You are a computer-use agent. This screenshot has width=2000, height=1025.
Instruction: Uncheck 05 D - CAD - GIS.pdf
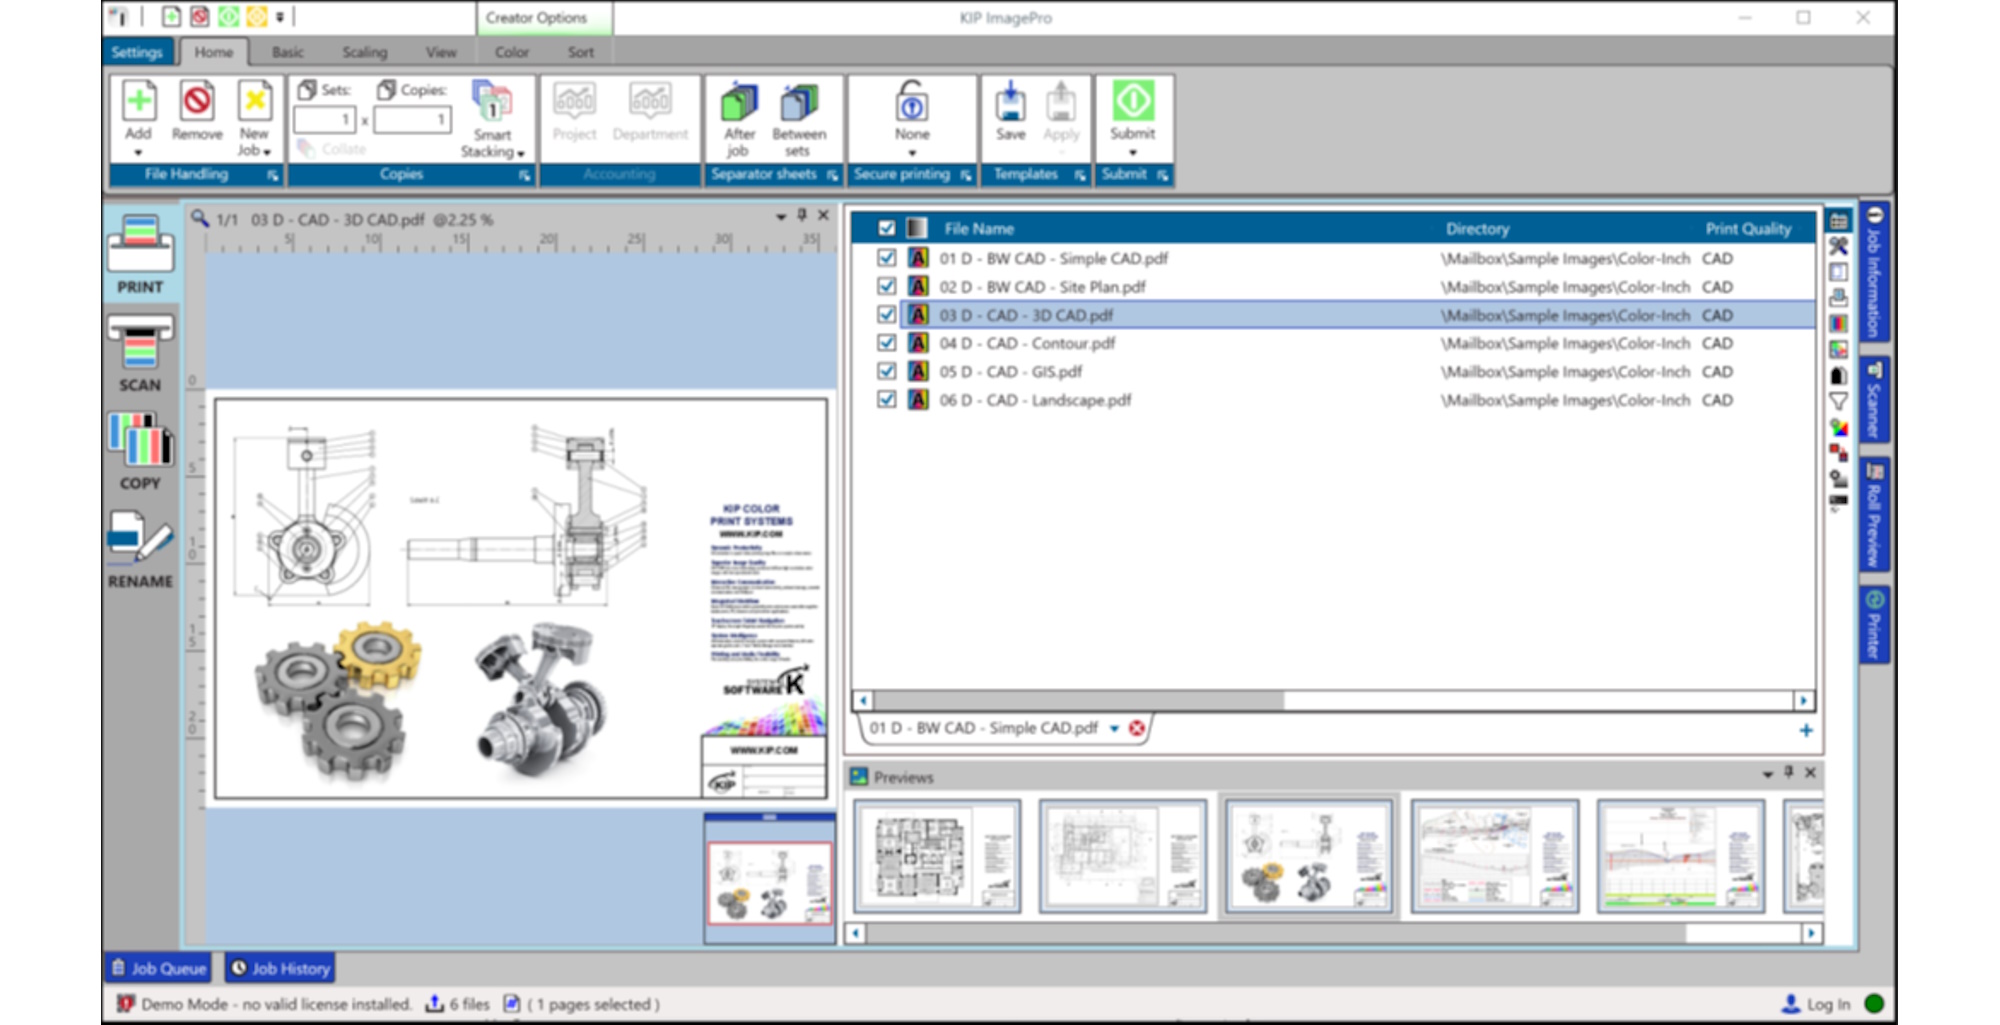(x=886, y=371)
